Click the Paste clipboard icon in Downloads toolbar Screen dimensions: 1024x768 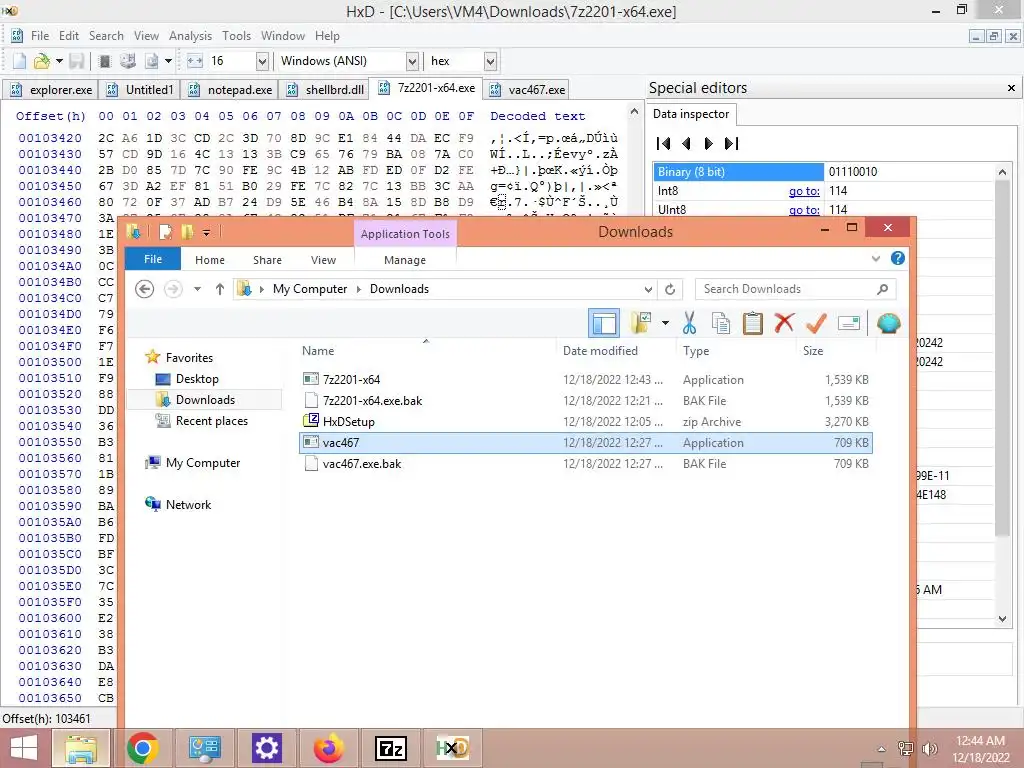pyautogui.click(x=752, y=323)
